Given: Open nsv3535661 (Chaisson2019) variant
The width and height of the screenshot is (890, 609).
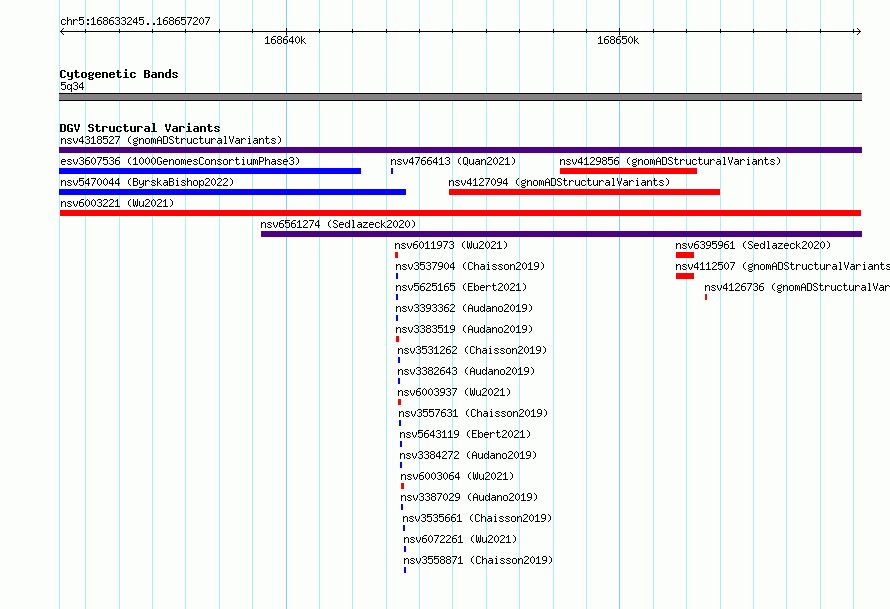Looking at the screenshot, I should 477,518.
